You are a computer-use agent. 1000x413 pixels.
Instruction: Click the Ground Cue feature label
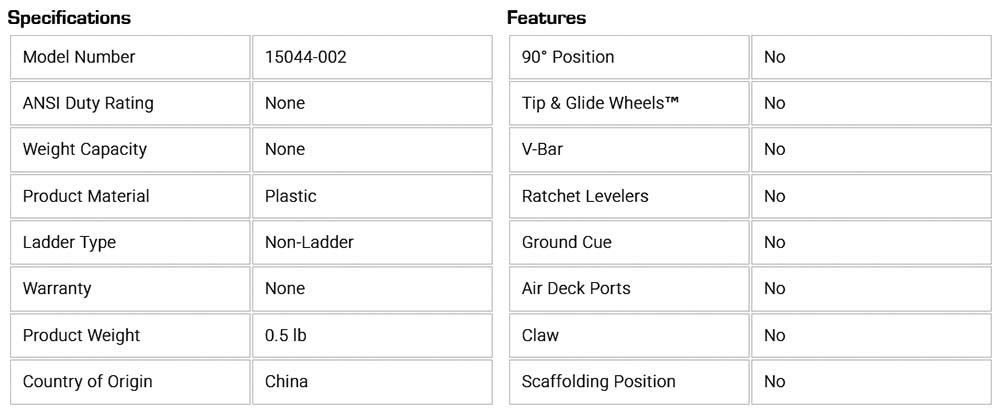click(567, 242)
